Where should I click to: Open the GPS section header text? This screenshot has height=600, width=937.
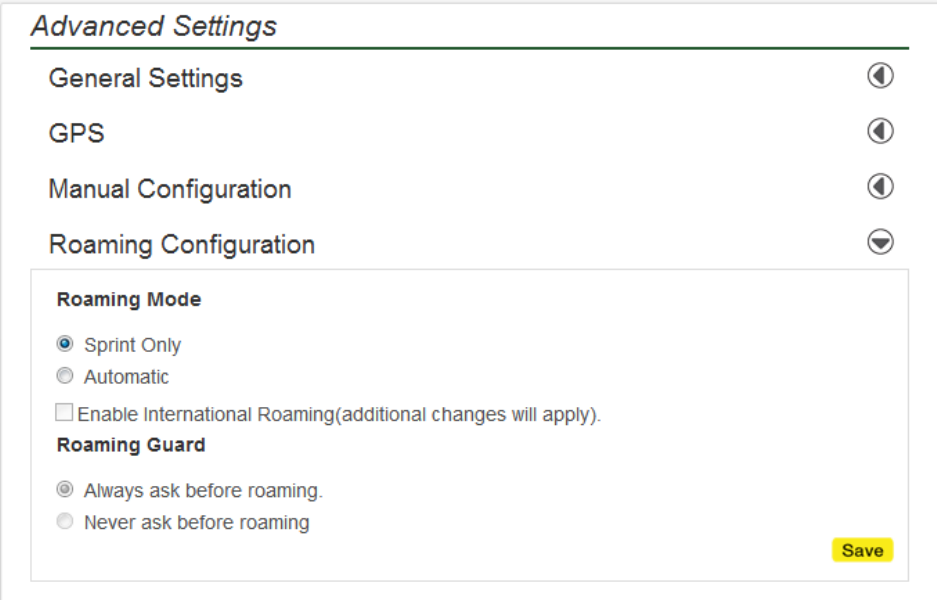[76, 133]
